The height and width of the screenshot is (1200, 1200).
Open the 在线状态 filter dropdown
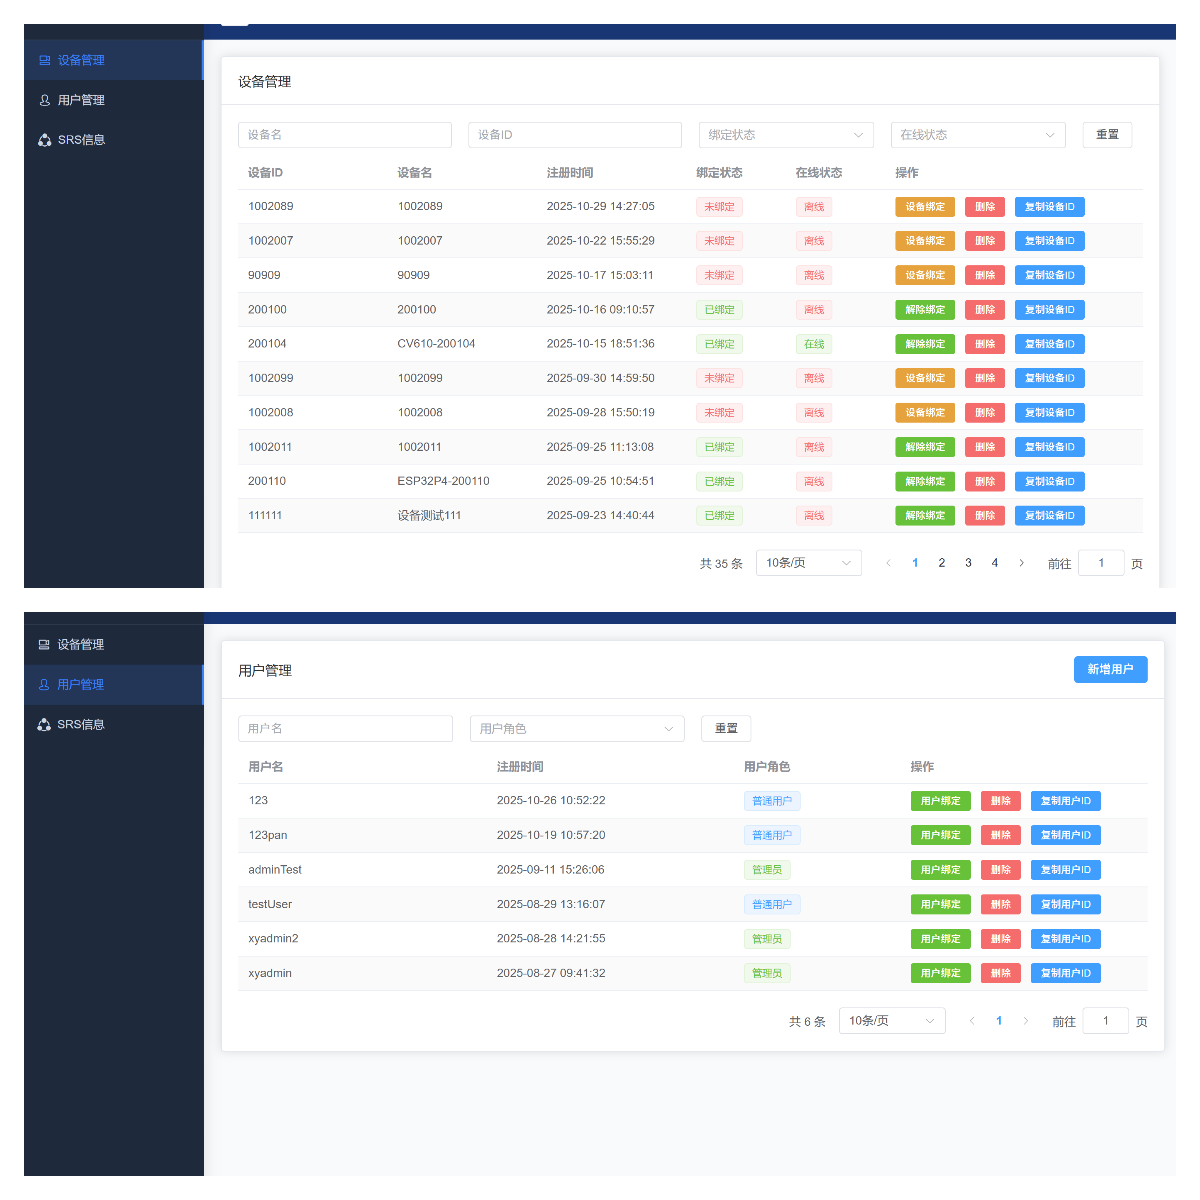[x=977, y=135]
